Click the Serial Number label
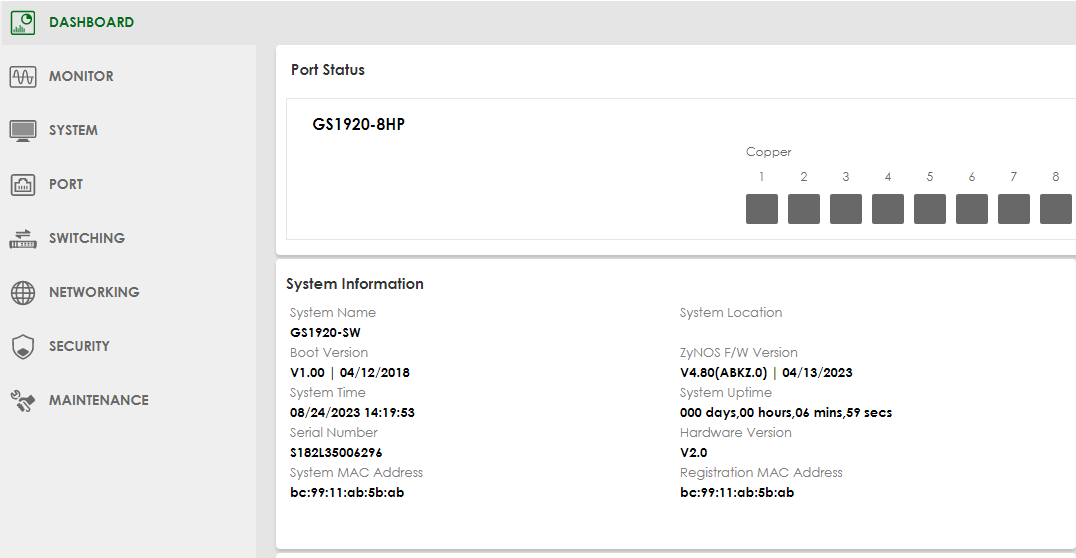The width and height of the screenshot is (1076, 558). pos(334,433)
